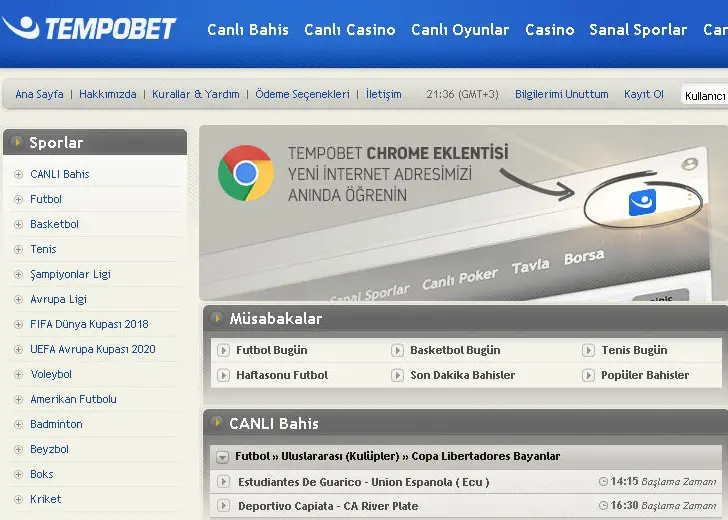The image size is (728, 520).
Task: Expand the UEFA Avrupa Kupası 2020 plus icon
Action: coord(19,350)
